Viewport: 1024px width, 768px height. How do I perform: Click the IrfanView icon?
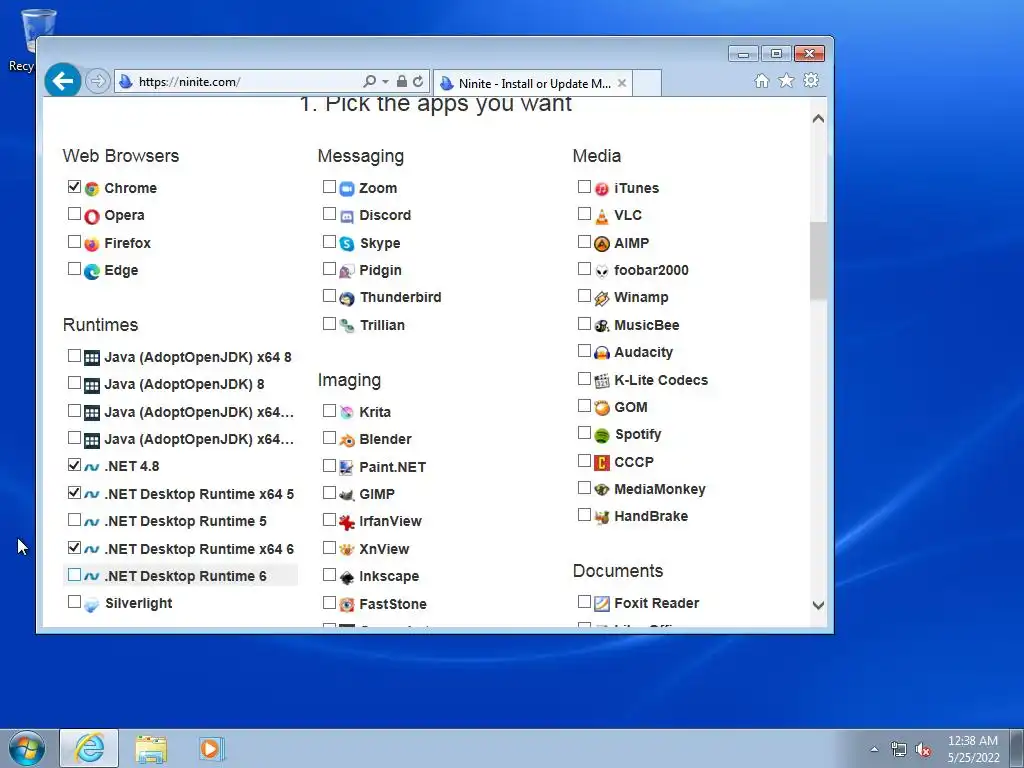pyautogui.click(x=347, y=522)
